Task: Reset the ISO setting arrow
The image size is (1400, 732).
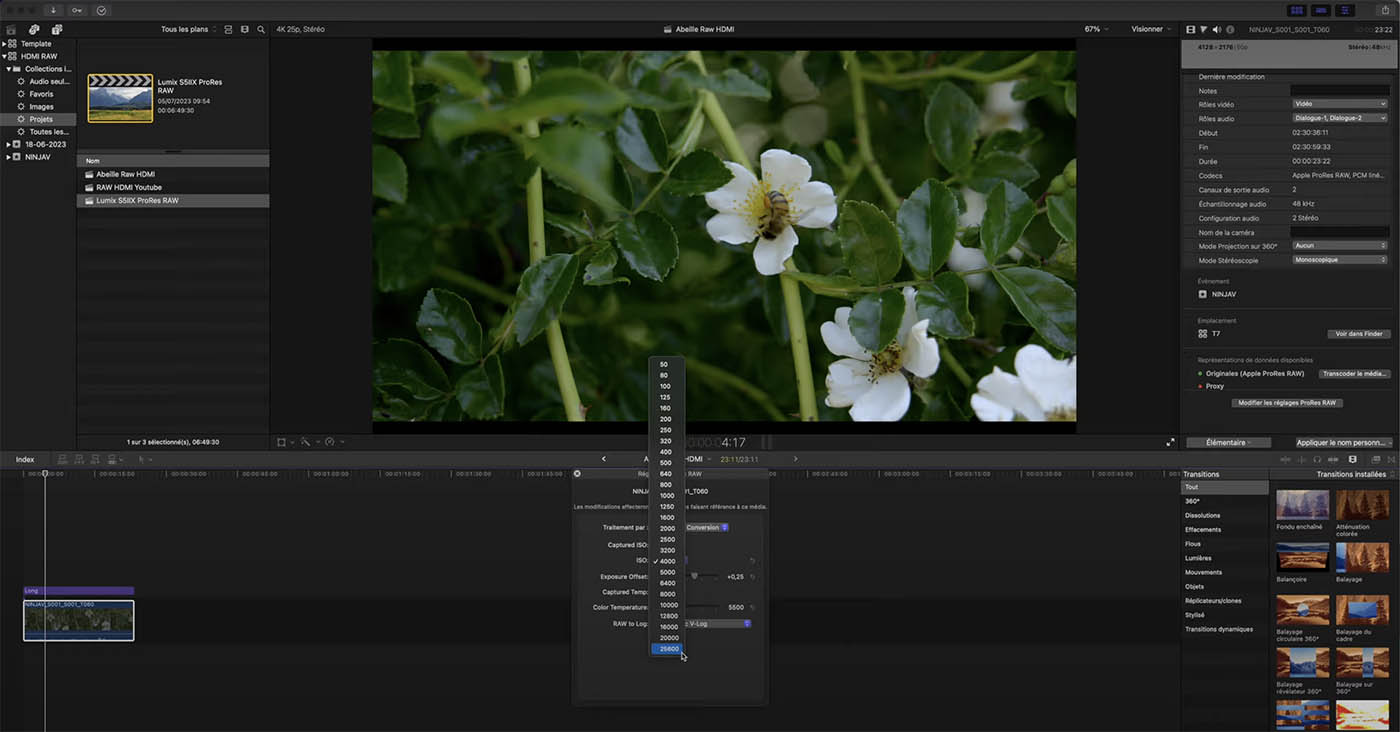Action: coord(752,561)
